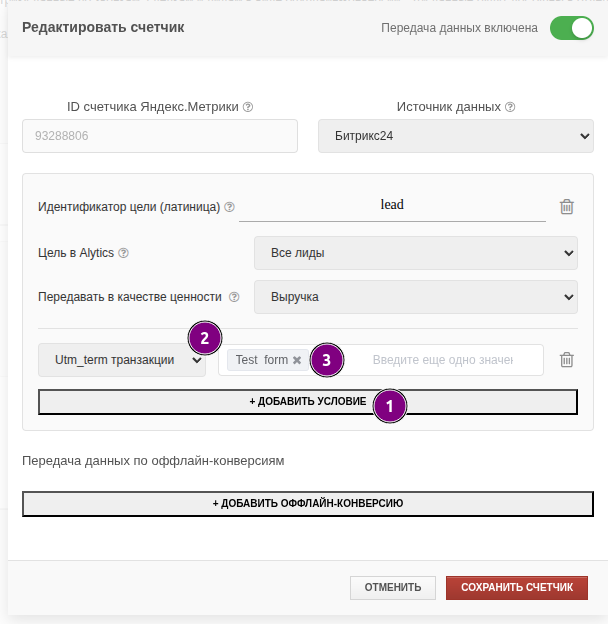This screenshot has height=624, width=608.
Task: Click the counter ID input field
Action: 159,136
